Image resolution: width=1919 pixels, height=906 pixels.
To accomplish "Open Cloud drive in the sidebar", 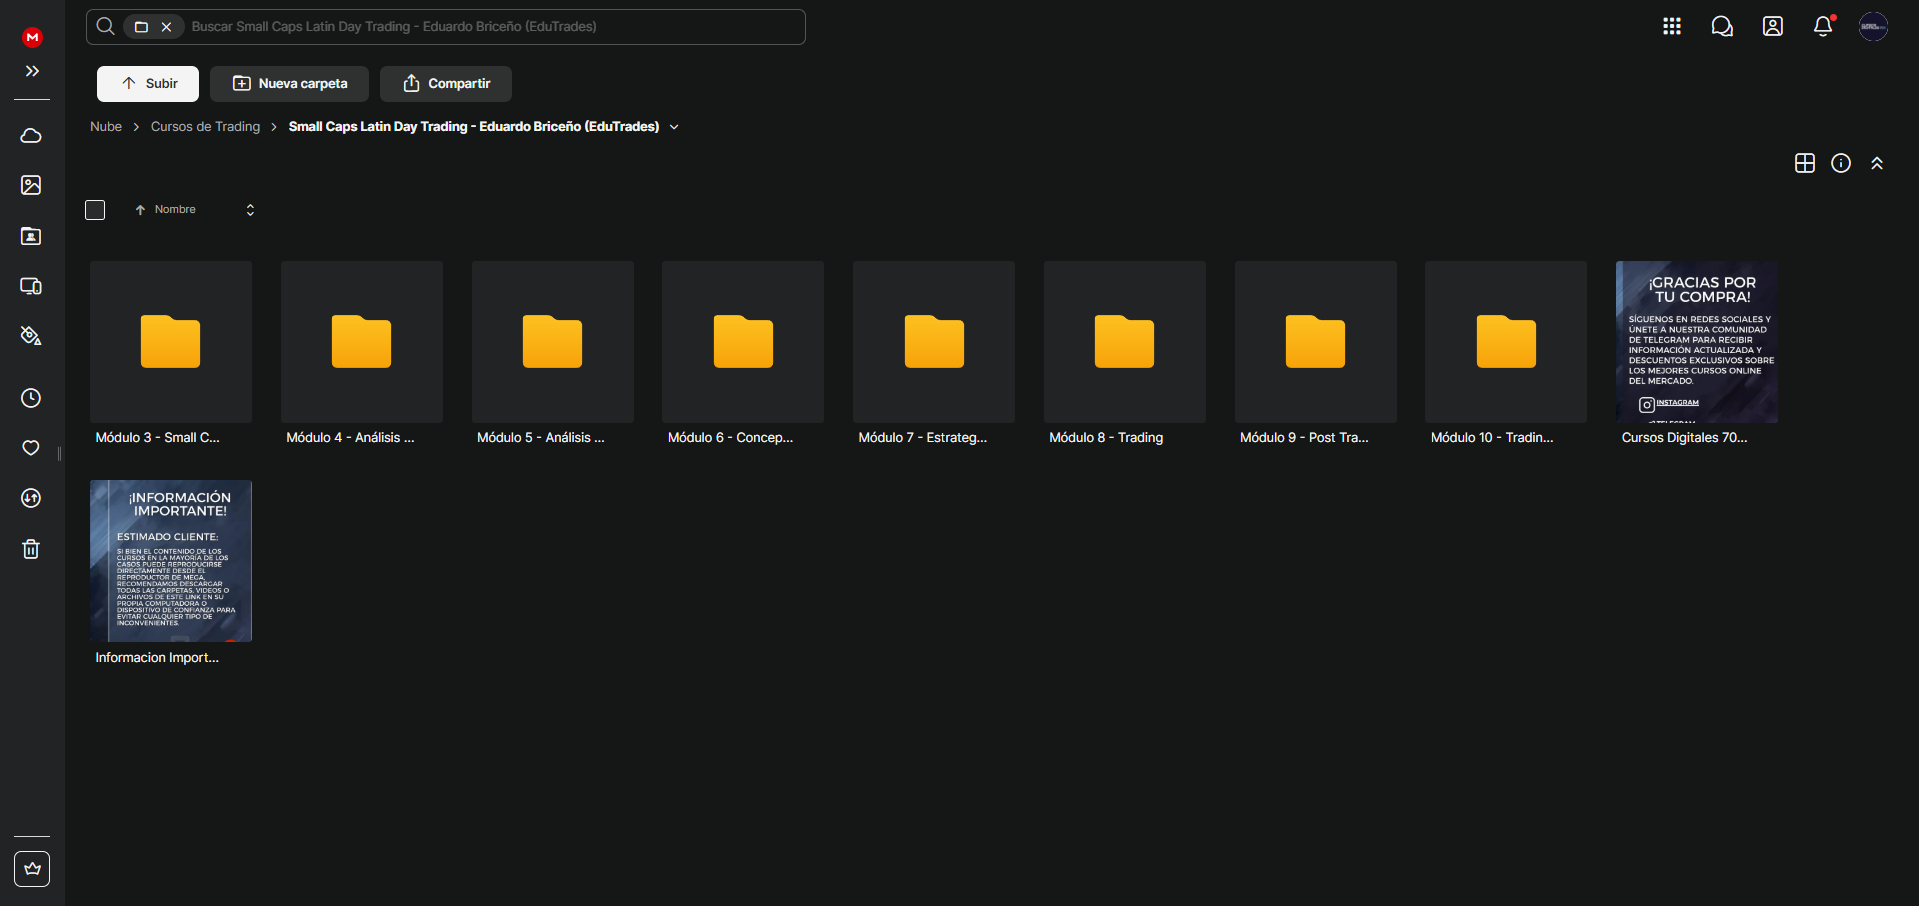I will [x=31, y=135].
